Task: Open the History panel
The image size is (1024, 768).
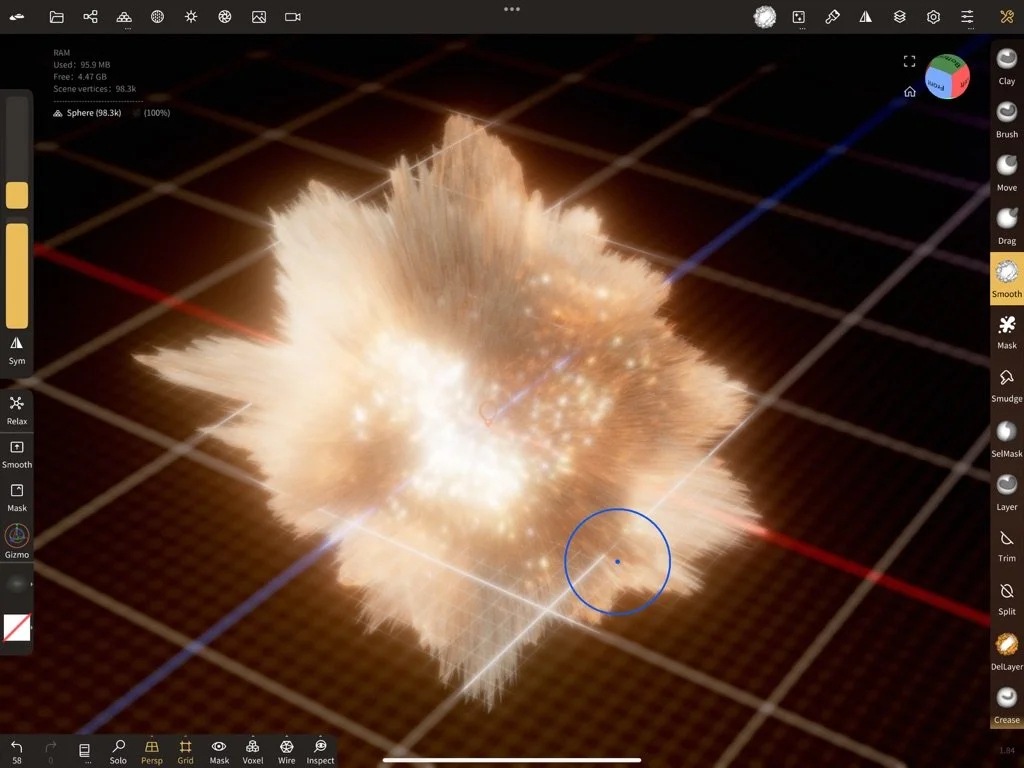Action: (x=85, y=751)
